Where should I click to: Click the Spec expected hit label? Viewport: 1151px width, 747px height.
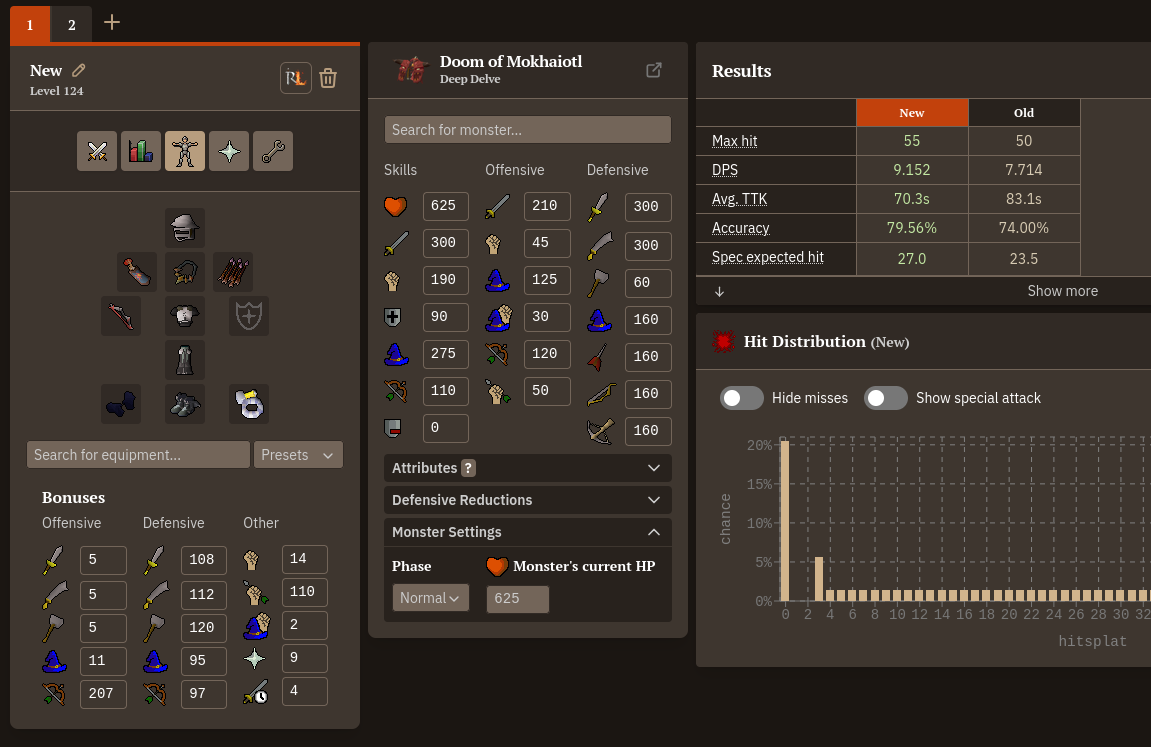click(x=768, y=257)
